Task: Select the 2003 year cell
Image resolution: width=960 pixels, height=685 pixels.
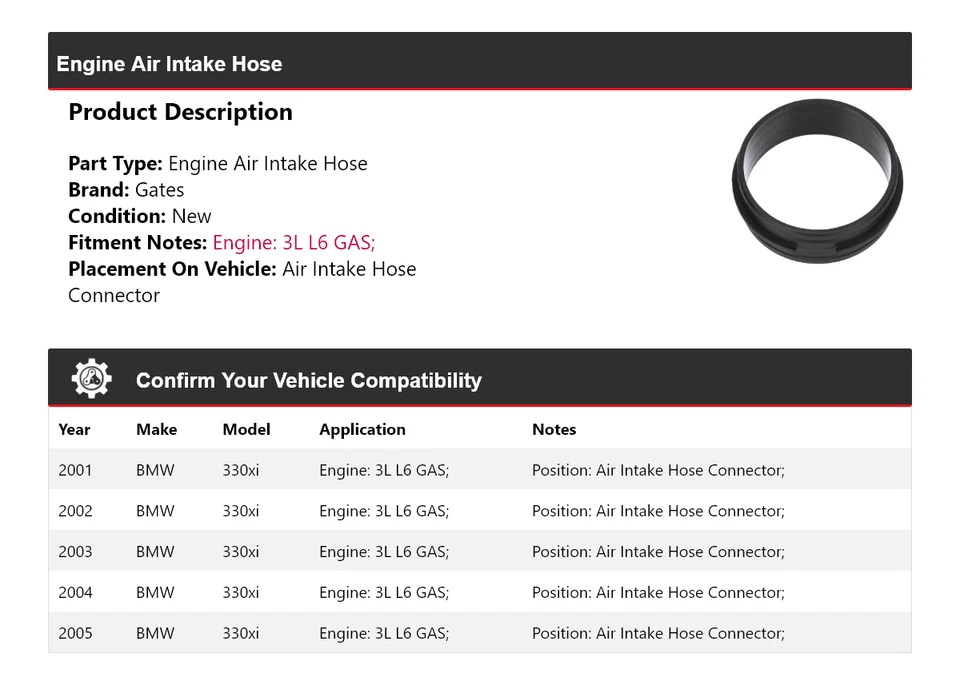Action: (x=75, y=552)
